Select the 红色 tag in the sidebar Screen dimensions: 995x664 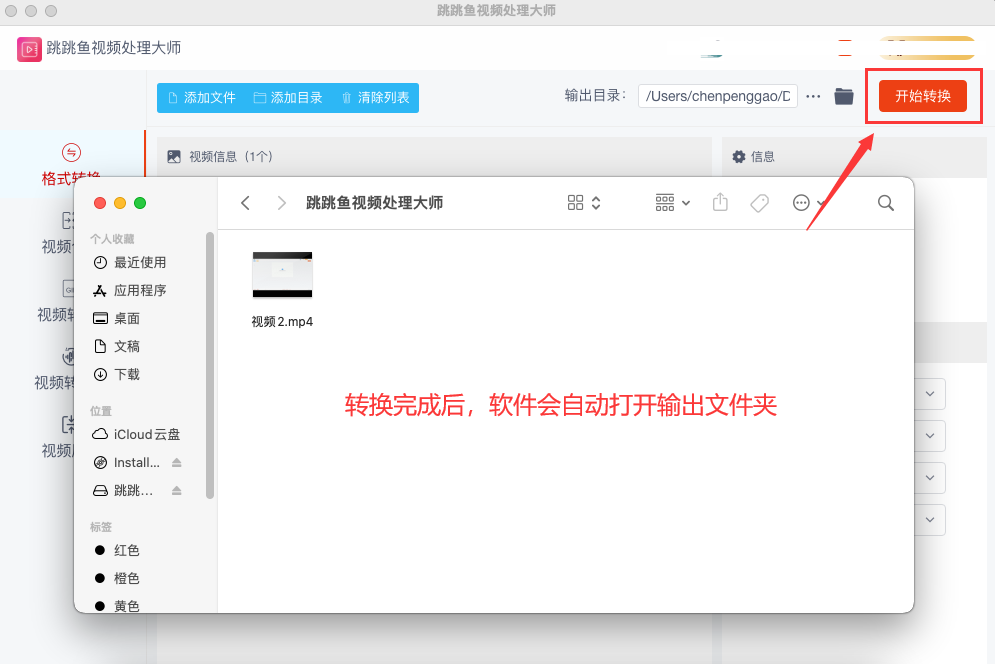pos(126,551)
